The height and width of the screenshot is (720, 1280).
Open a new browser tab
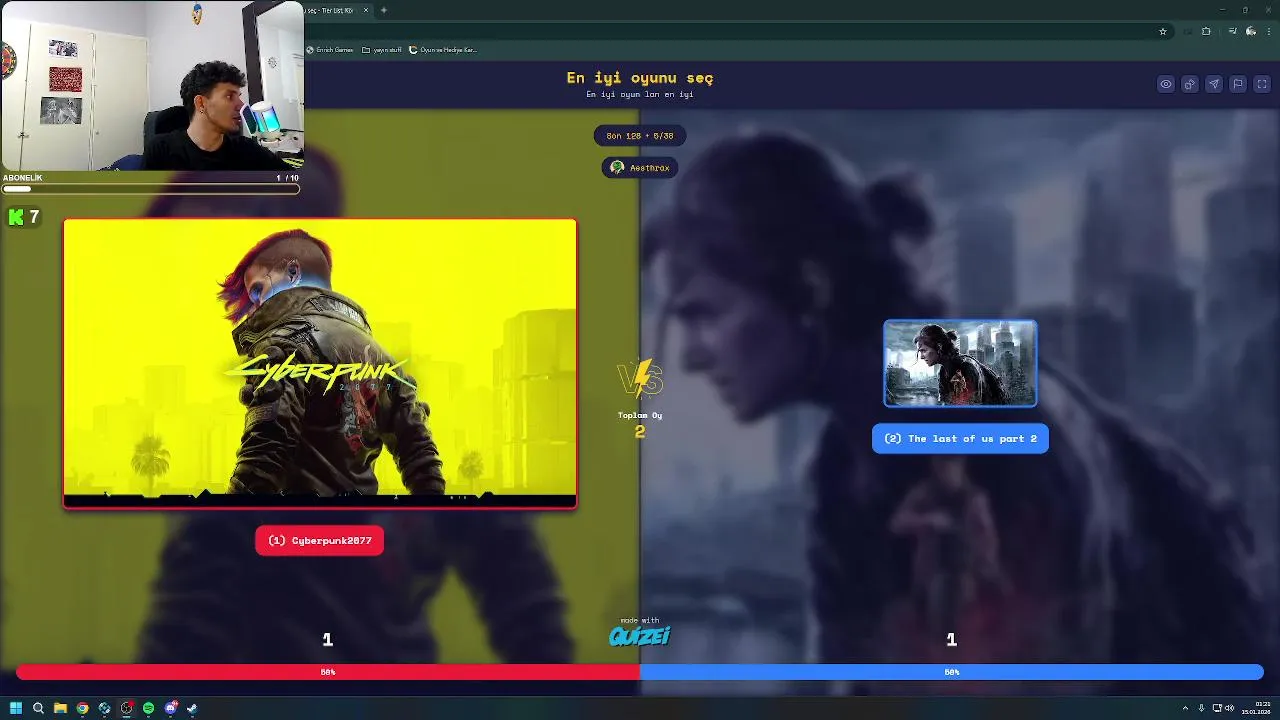click(x=384, y=10)
